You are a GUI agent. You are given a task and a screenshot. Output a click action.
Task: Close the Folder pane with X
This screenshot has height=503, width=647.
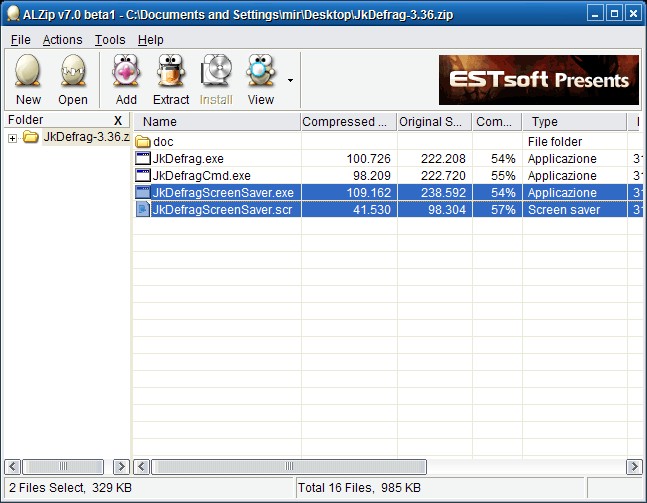point(118,120)
